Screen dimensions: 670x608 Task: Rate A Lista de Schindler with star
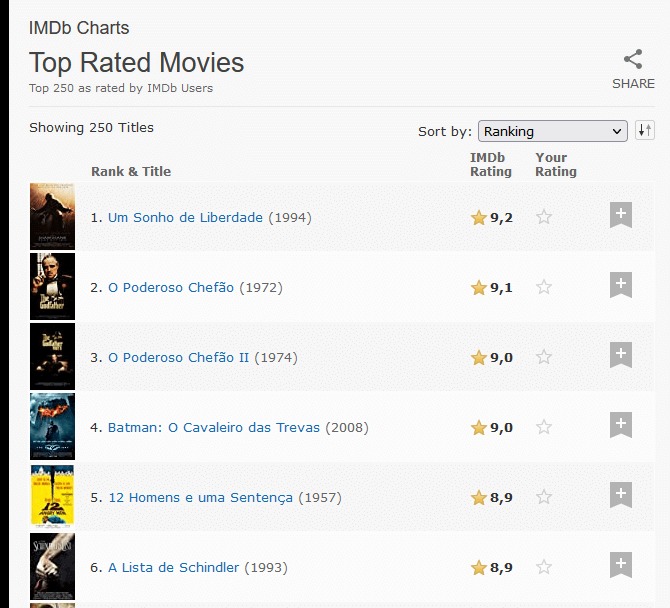[544, 567]
